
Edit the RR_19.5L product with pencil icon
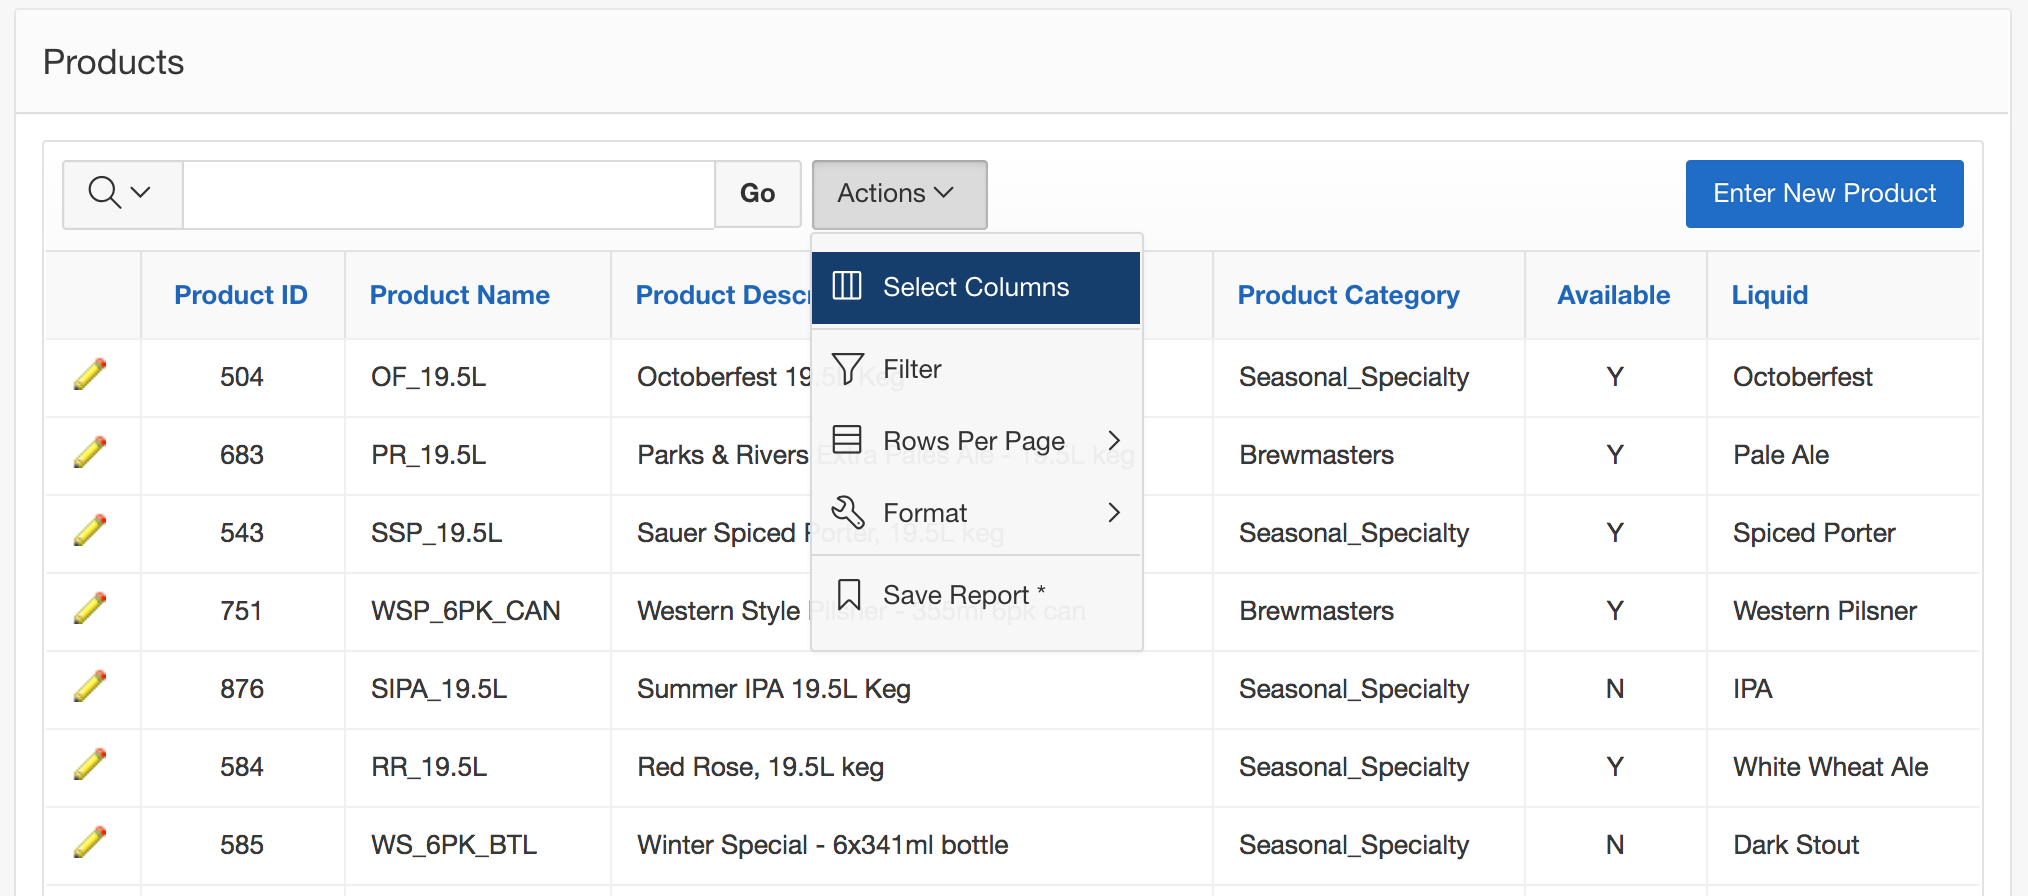(90, 764)
